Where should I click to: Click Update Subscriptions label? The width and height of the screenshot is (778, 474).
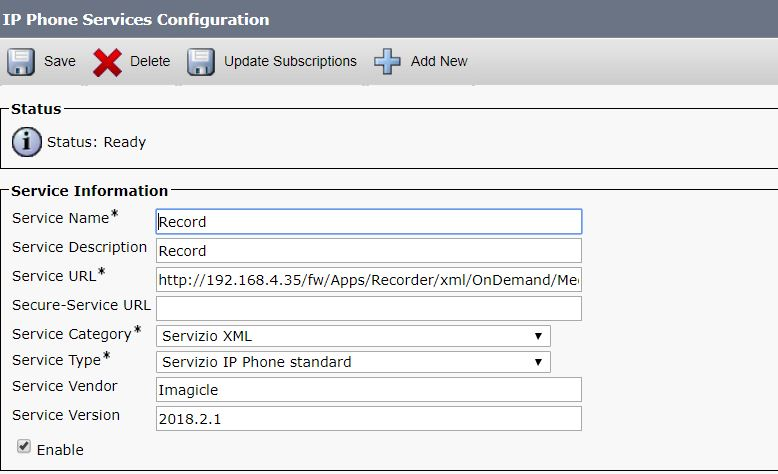(290, 62)
